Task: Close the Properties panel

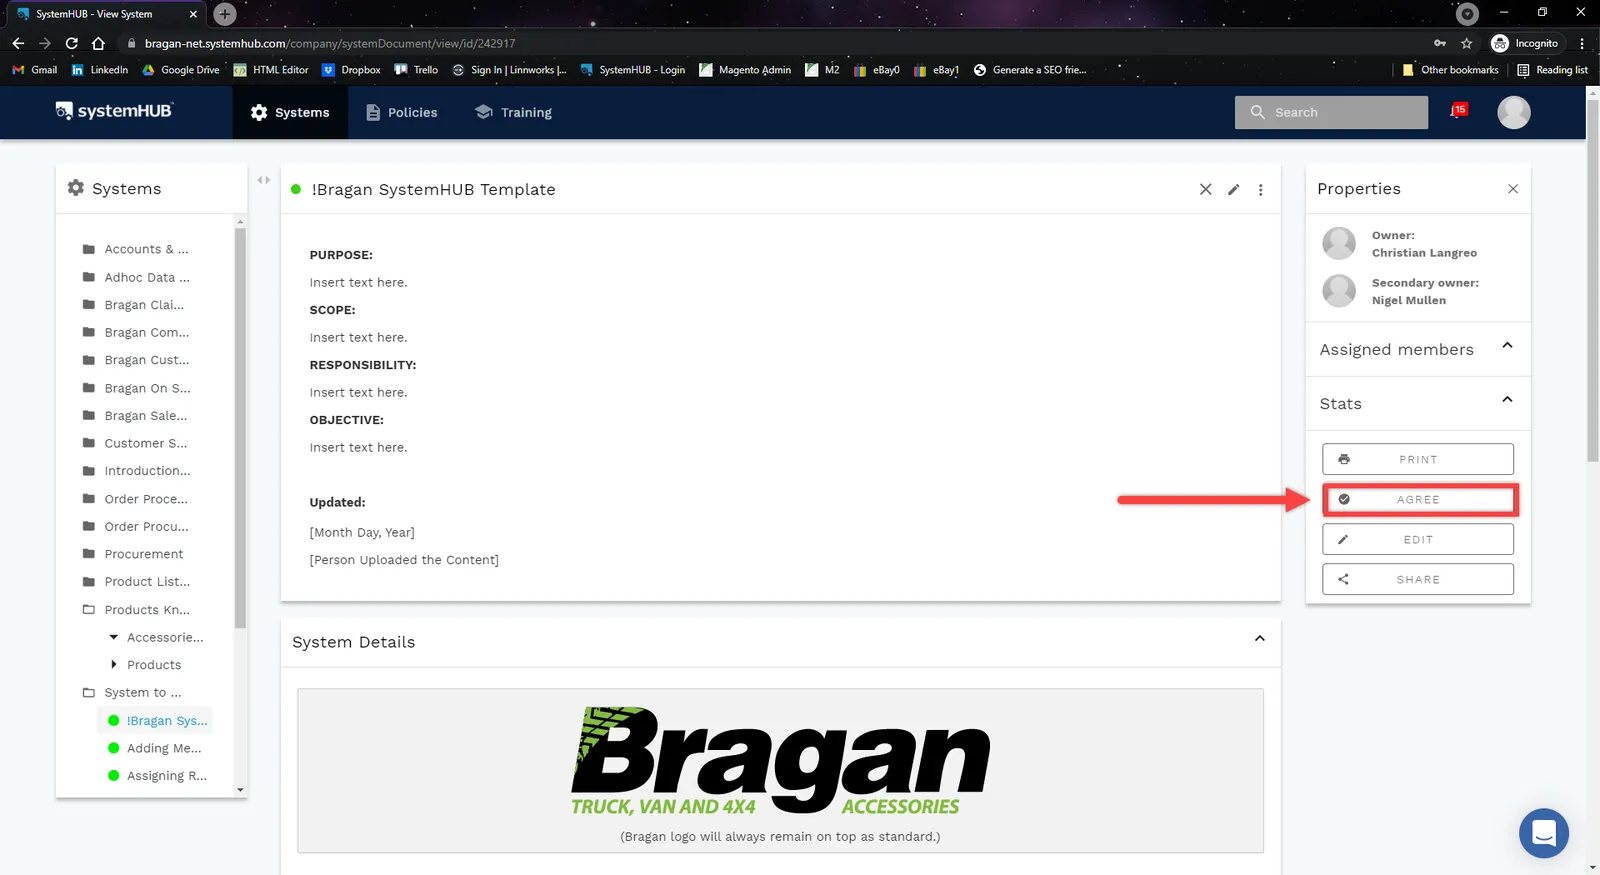Action: [1513, 189]
